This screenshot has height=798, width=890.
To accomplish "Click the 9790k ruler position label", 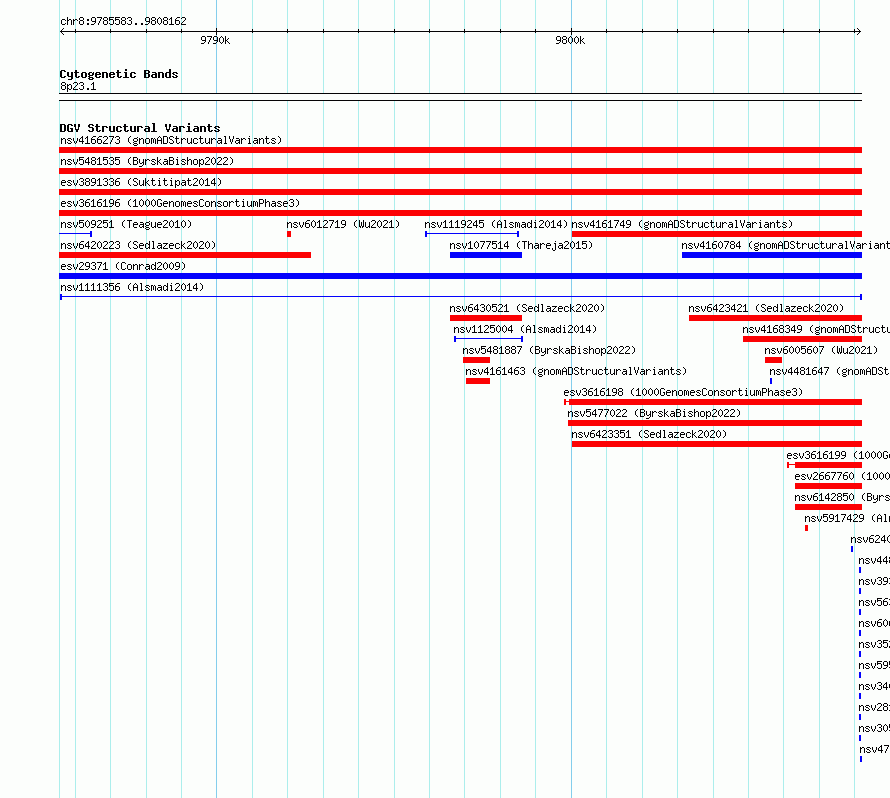I will tap(215, 40).
